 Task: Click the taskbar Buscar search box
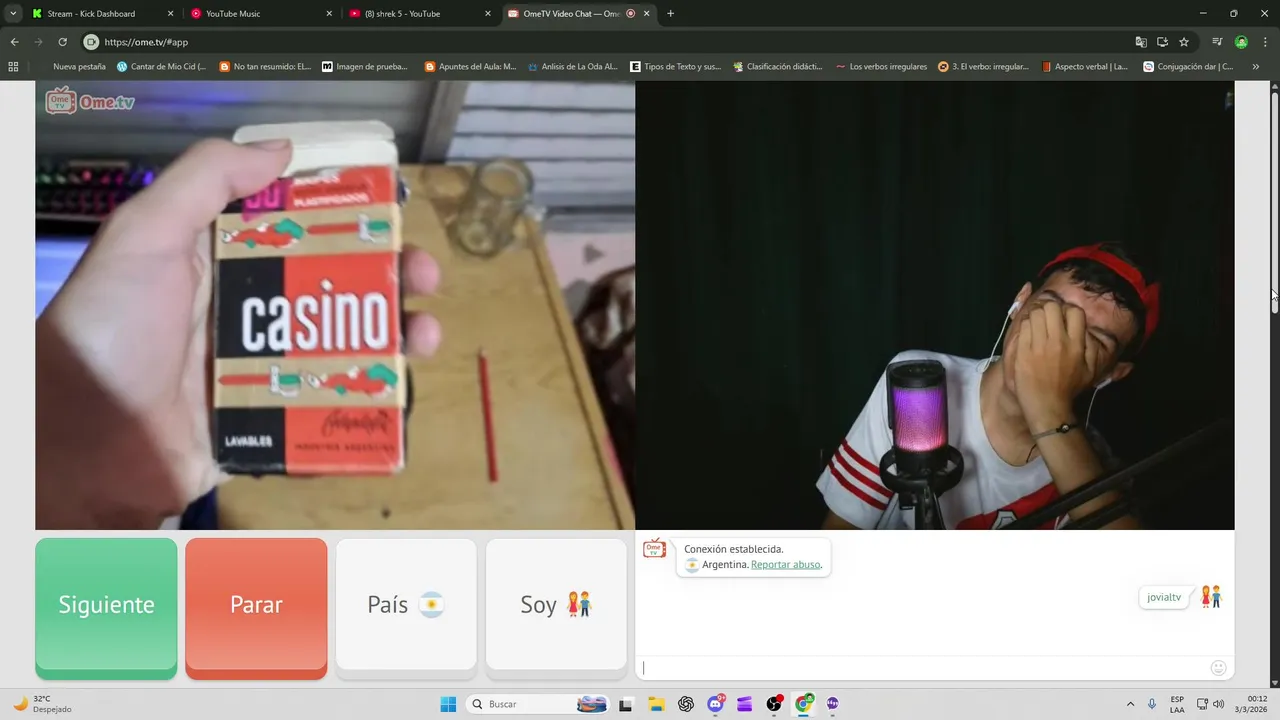(x=539, y=704)
